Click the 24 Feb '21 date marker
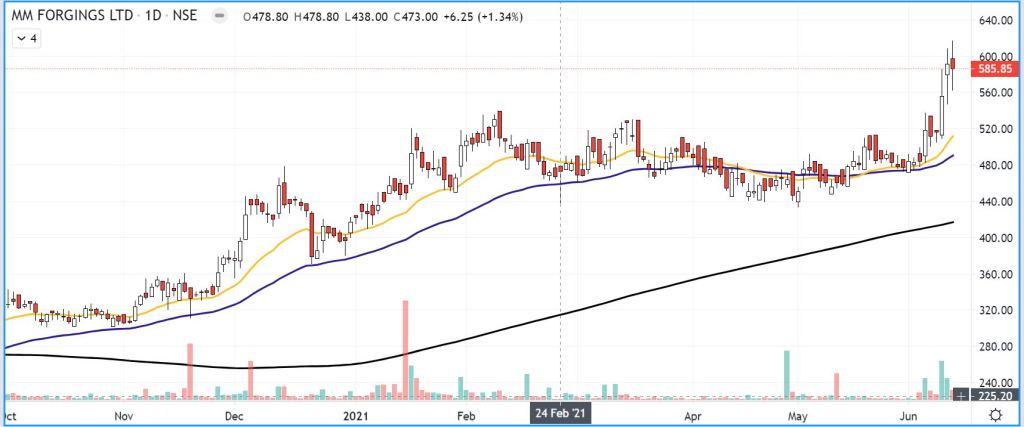This screenshot has width=1024, height=427. point(560,414)
